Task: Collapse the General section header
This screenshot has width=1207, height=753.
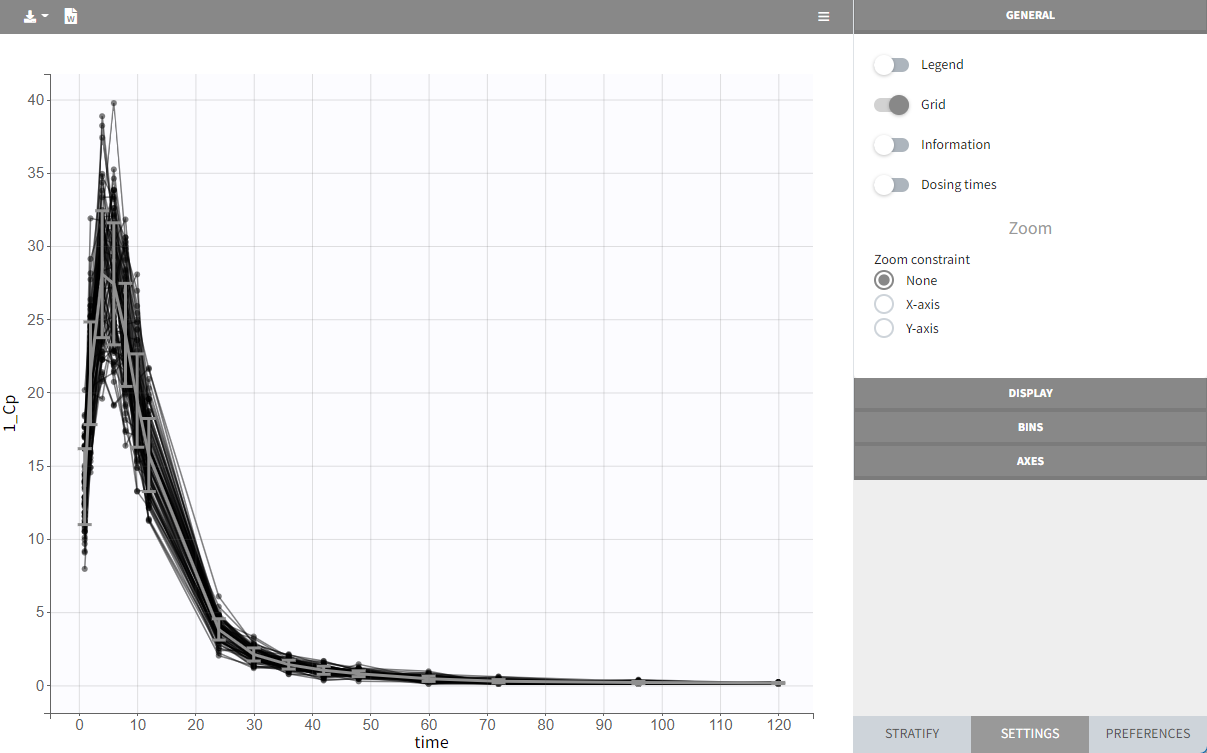Action: [1030, 16]
